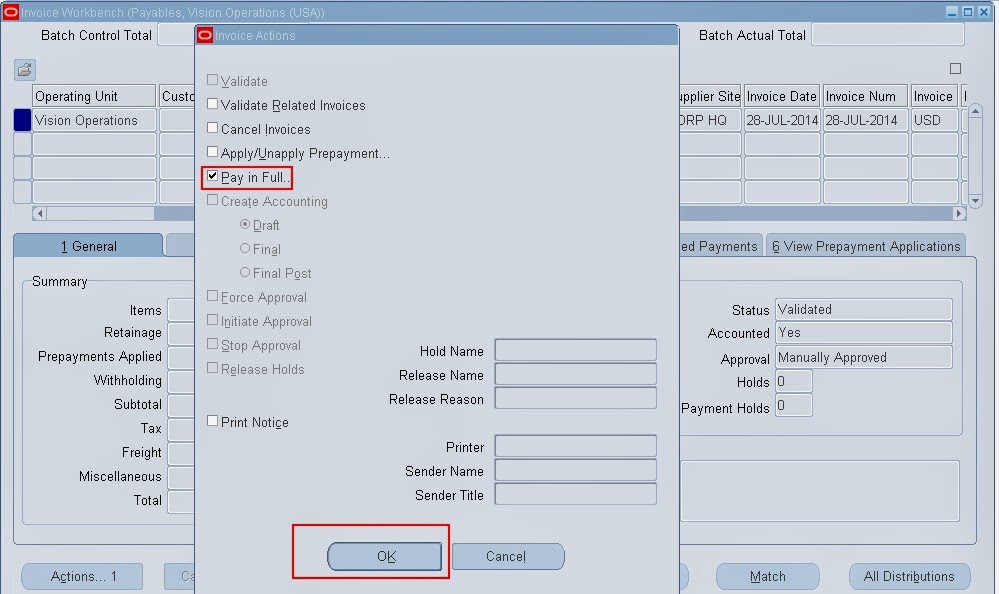This screenshot has height=594, width=999.
Task: Cancel the Invoice Actions dialog
Action: (x=508, y=557)
